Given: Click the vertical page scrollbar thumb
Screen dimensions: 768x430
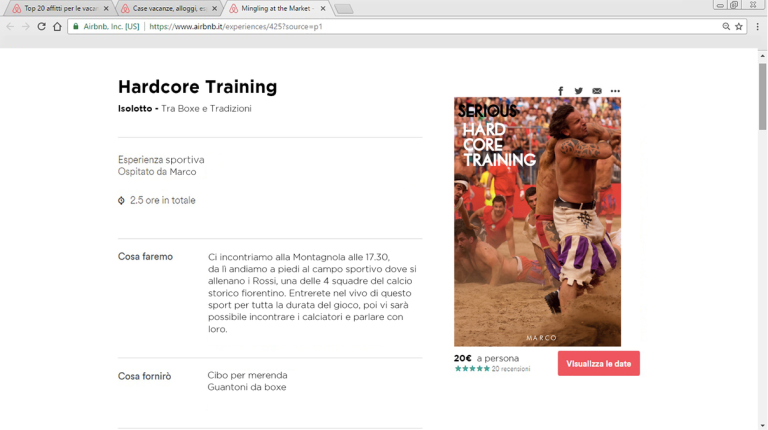Looking at the screenshot, I should [763, 96].
